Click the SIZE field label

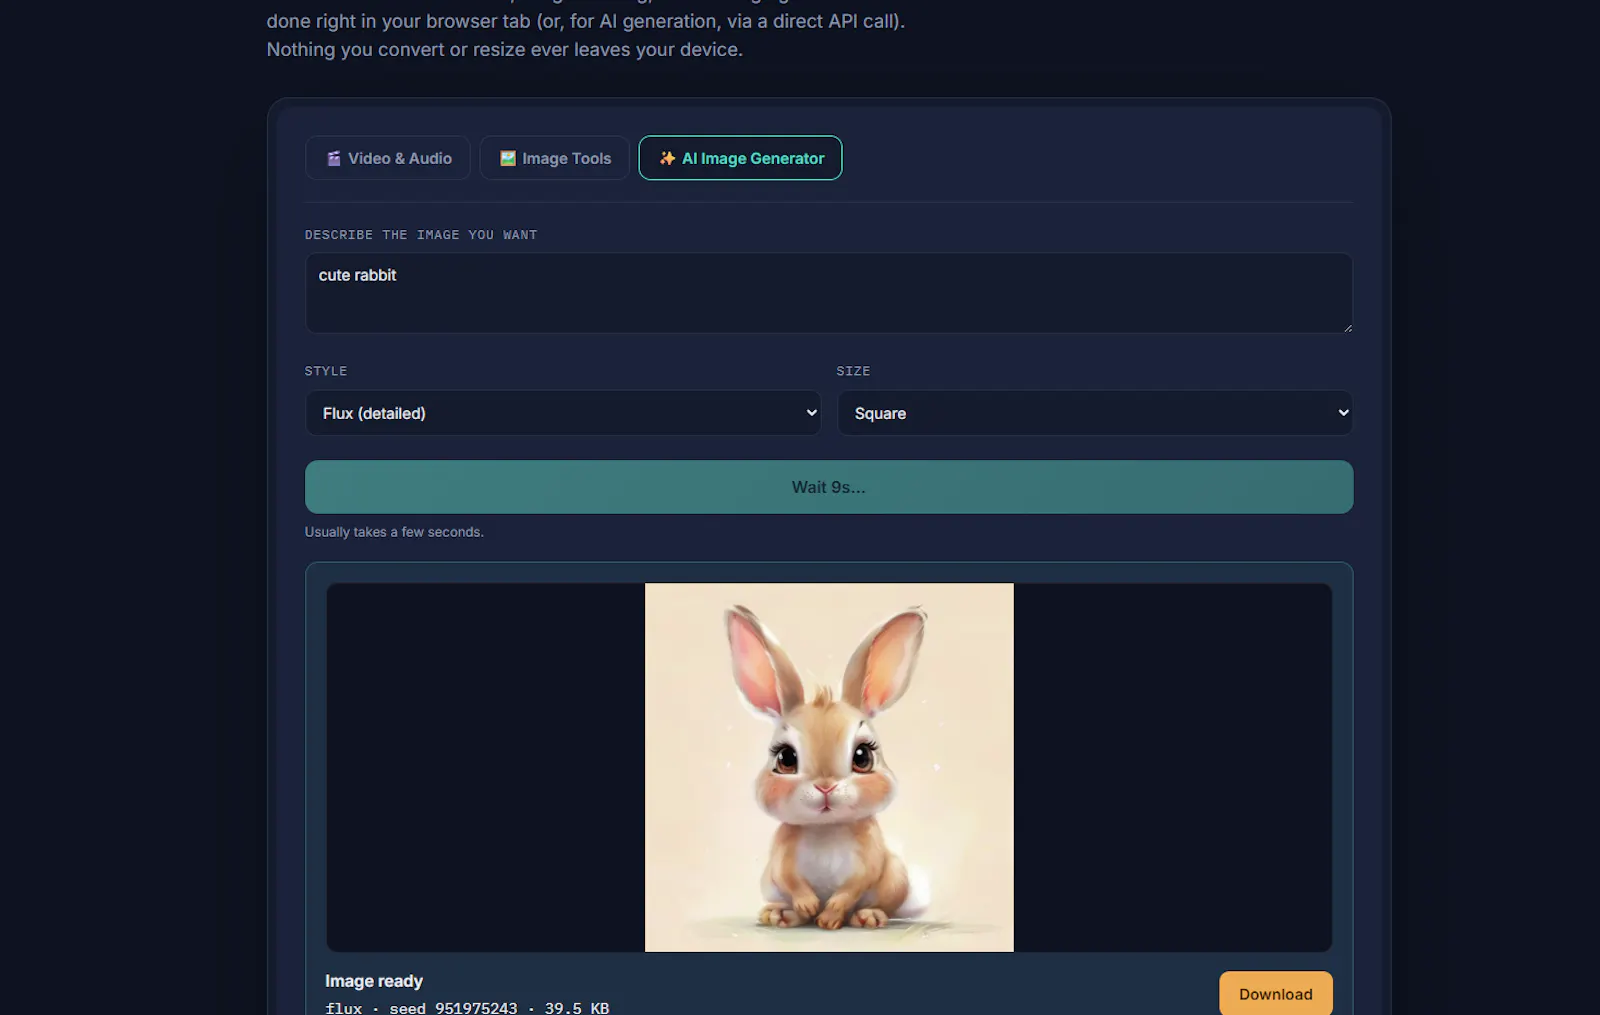(x=853, y=371)
